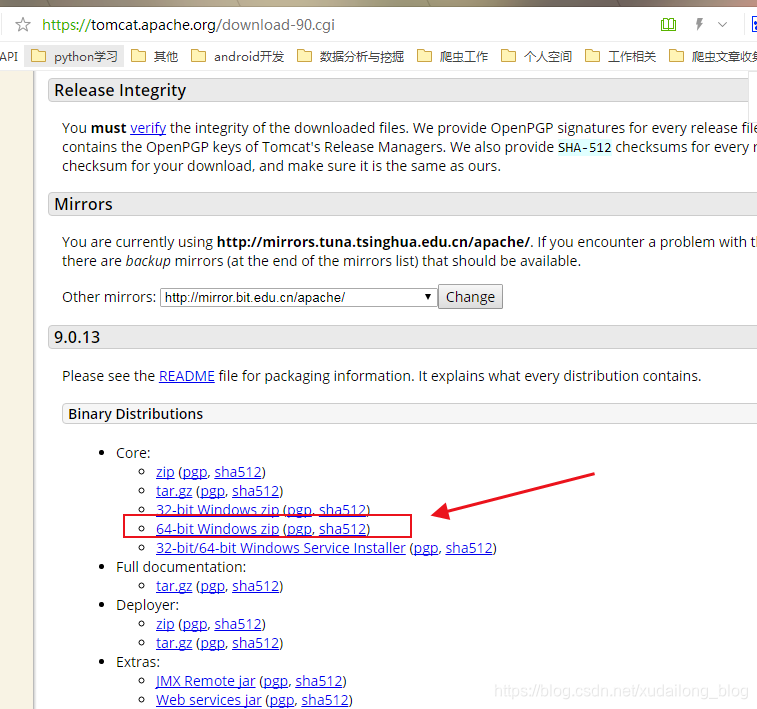Open the android开发 bookmark folder
Image resolution: width=757 pixels, height=709 pixels.
[x=238, y=56]
